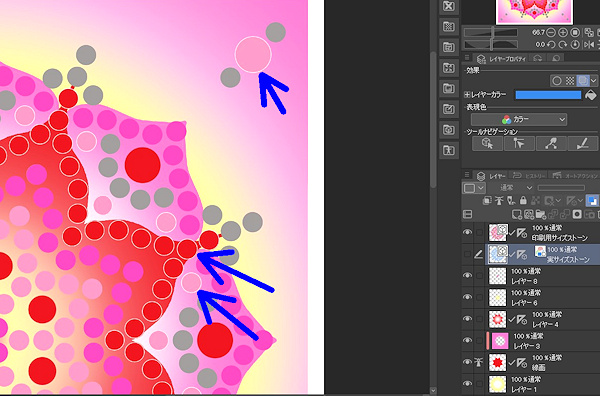Image resolution: width=600 pixels, height=396 pixels.
Task: Expand the レイヤーカラー settings
Action: 467,95
